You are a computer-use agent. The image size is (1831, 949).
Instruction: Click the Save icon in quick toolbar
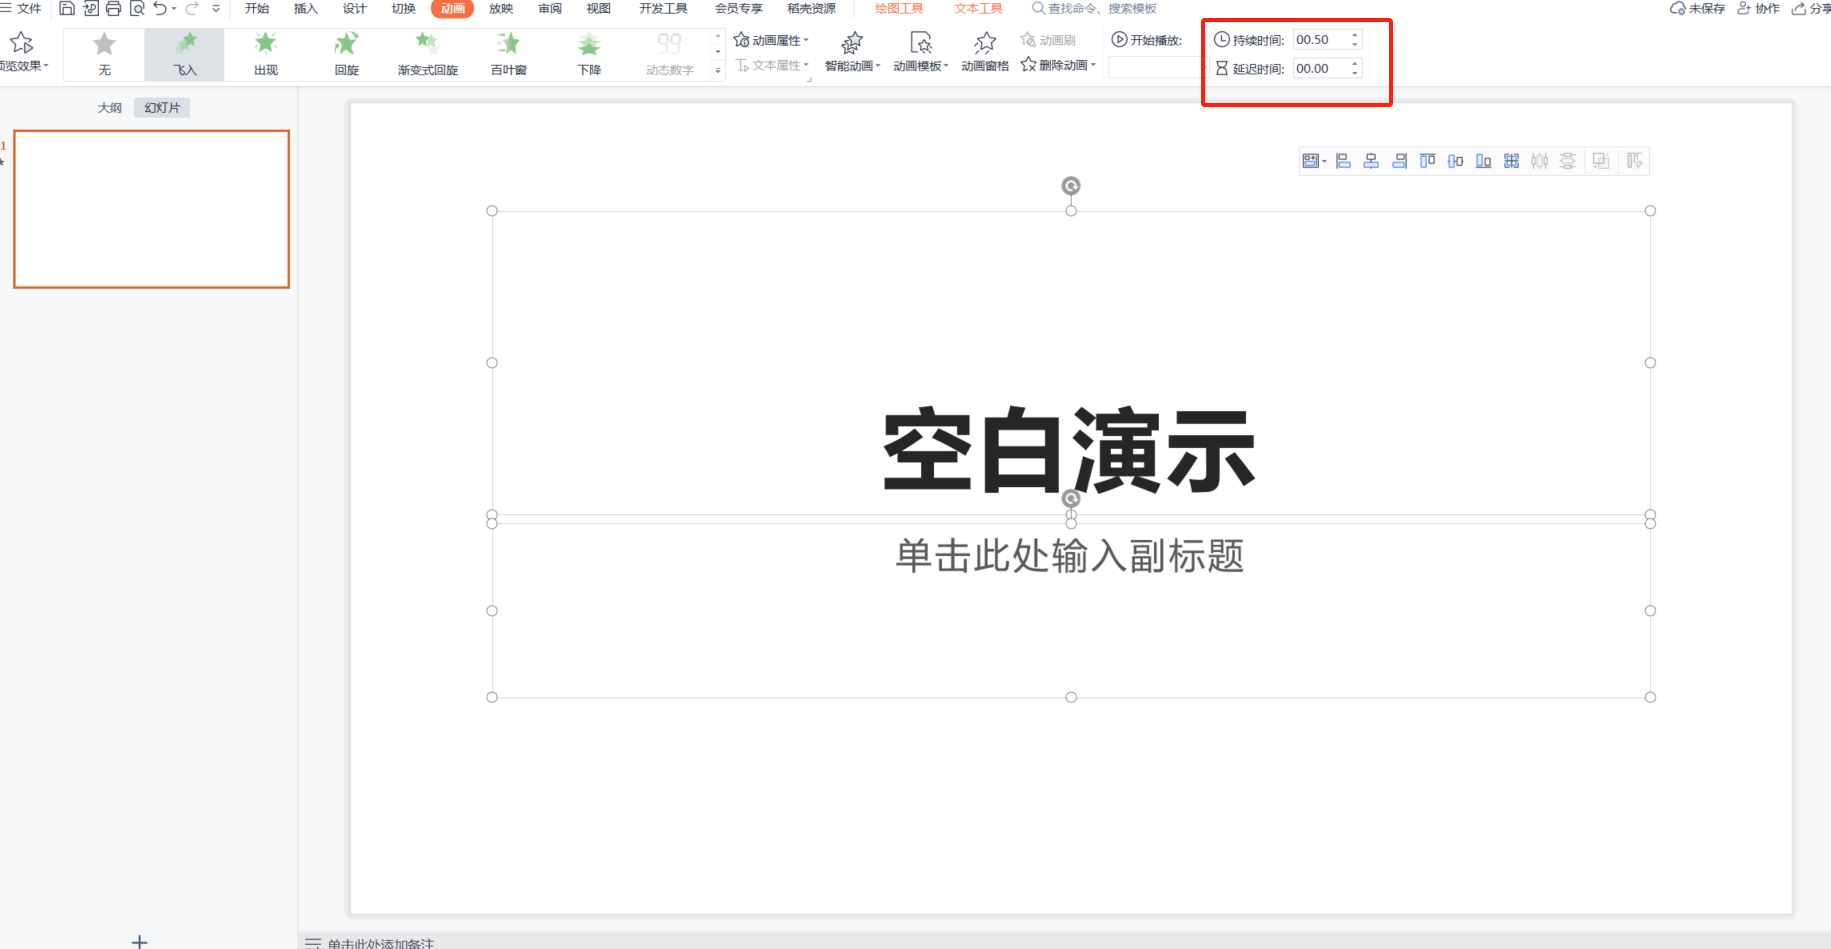click(x=67, y=9)
